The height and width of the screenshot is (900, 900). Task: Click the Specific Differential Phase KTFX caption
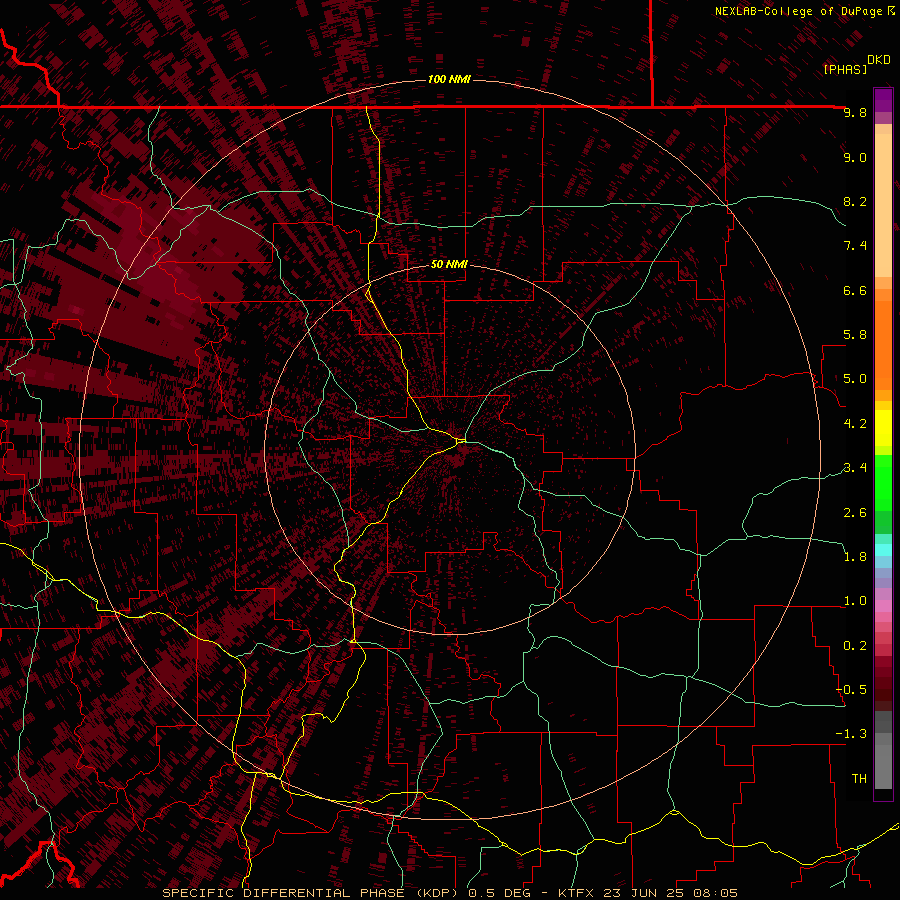click(450, 893)
